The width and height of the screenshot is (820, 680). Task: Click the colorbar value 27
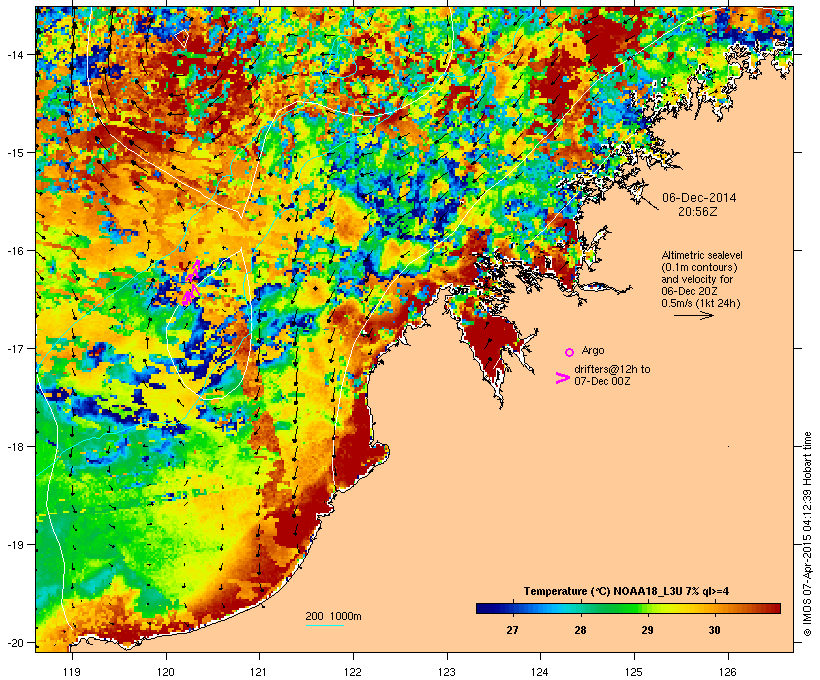point(512,630)
